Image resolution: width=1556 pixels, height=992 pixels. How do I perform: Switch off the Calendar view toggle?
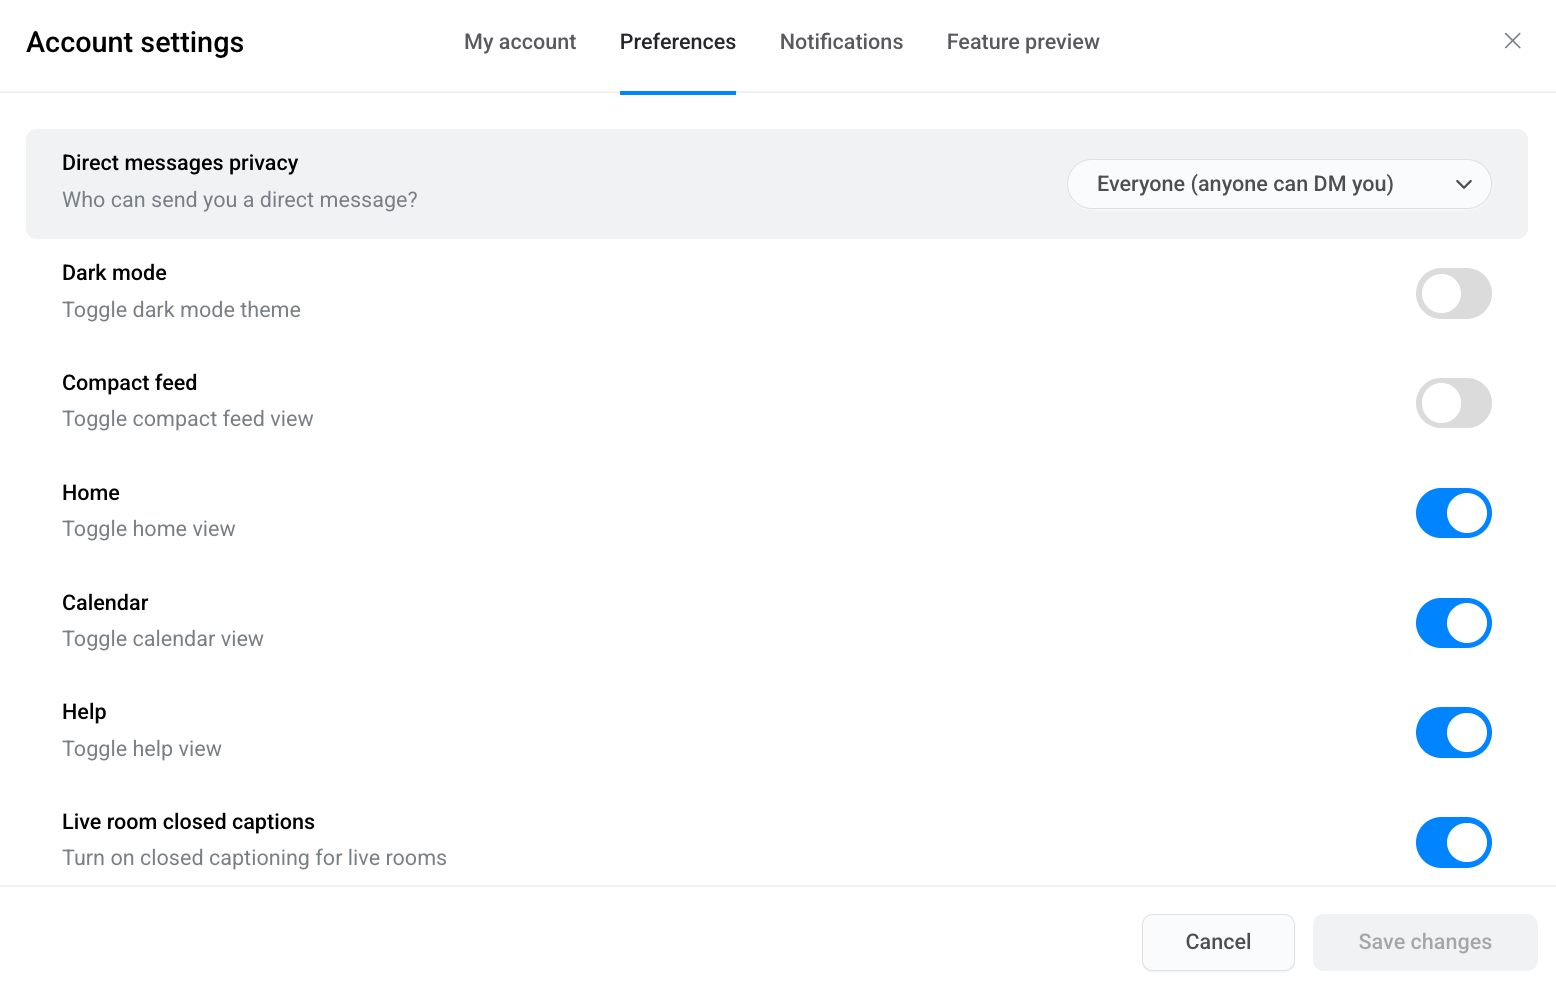tap(1453, 623)
